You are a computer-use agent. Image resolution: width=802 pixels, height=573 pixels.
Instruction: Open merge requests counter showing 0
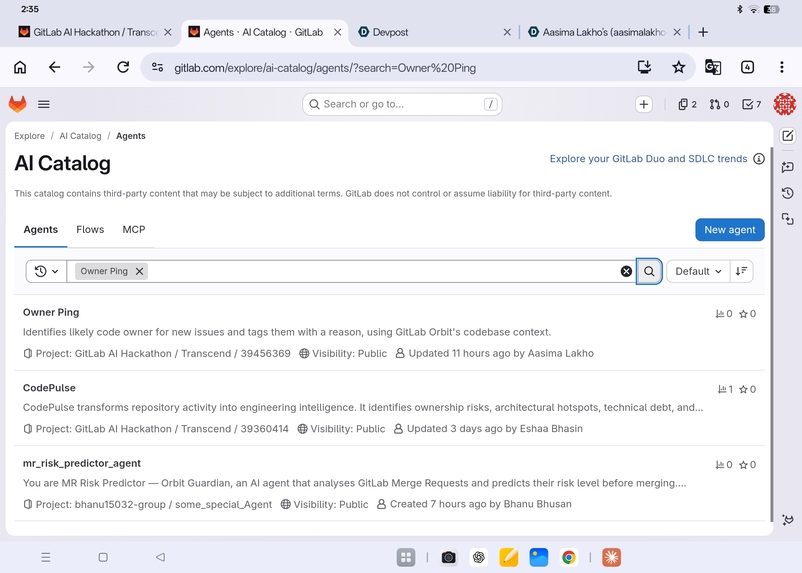pos(719,104)
